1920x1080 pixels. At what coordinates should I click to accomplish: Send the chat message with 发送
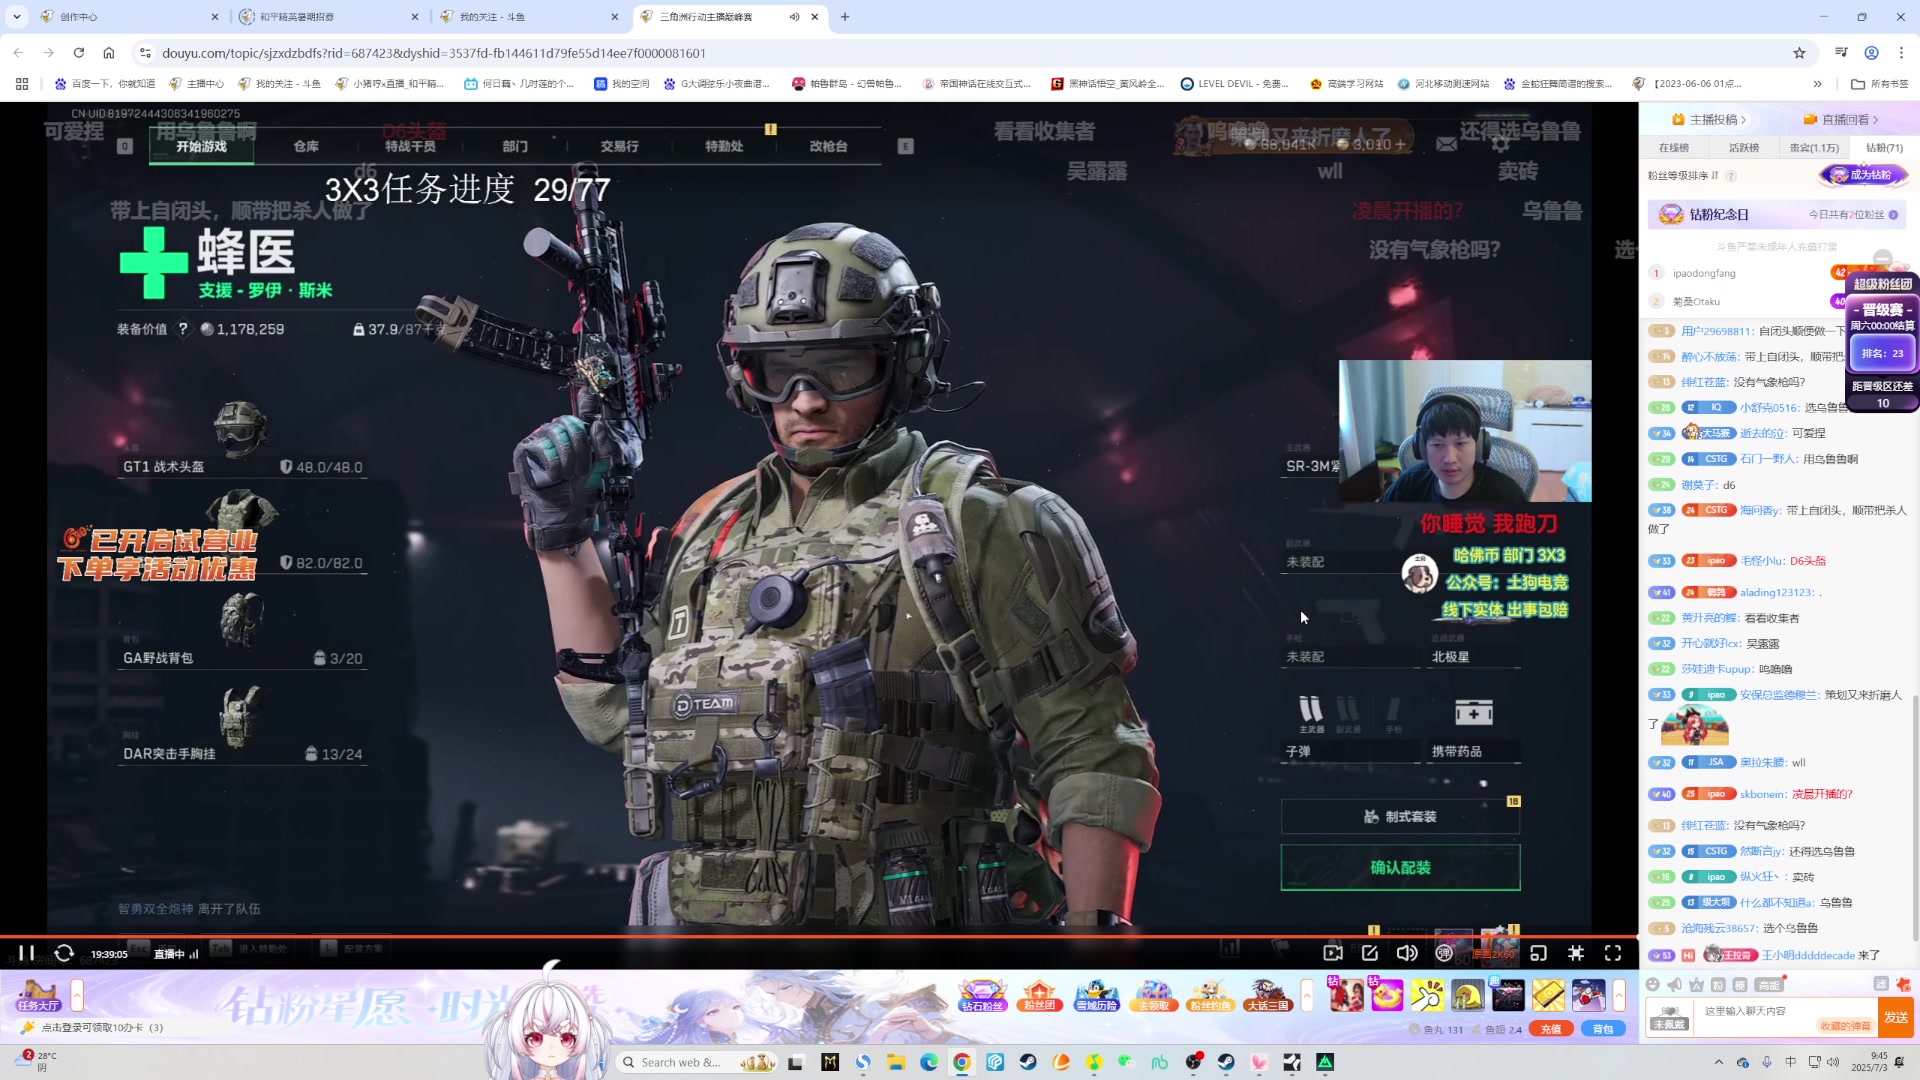point(1896,1017)
